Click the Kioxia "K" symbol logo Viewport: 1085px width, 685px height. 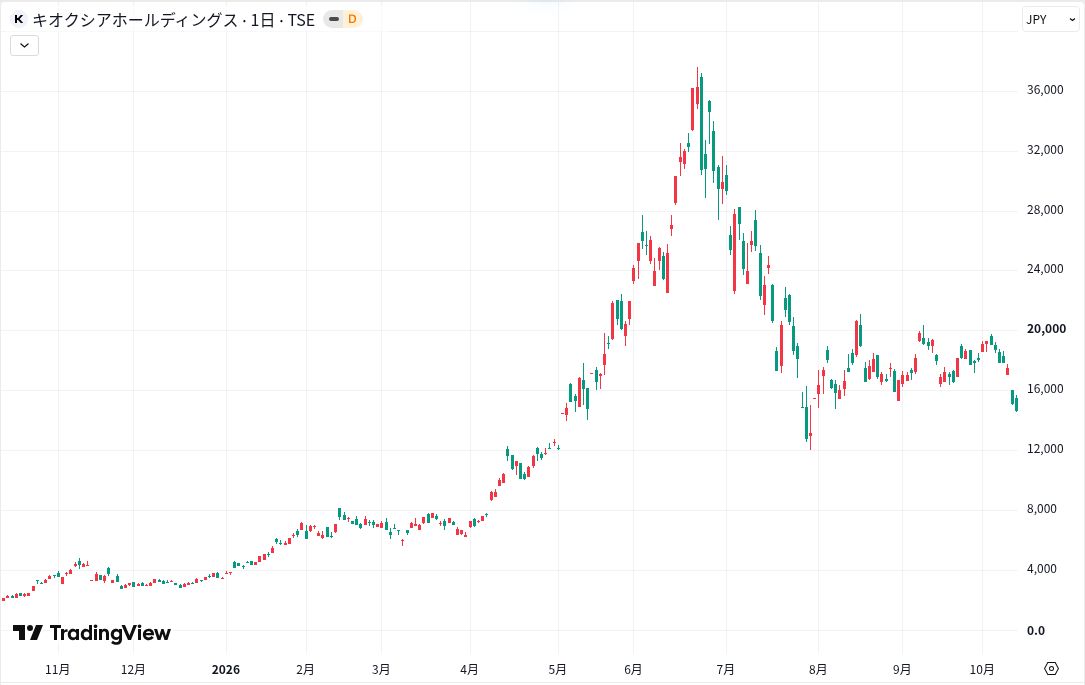(19, 19)
